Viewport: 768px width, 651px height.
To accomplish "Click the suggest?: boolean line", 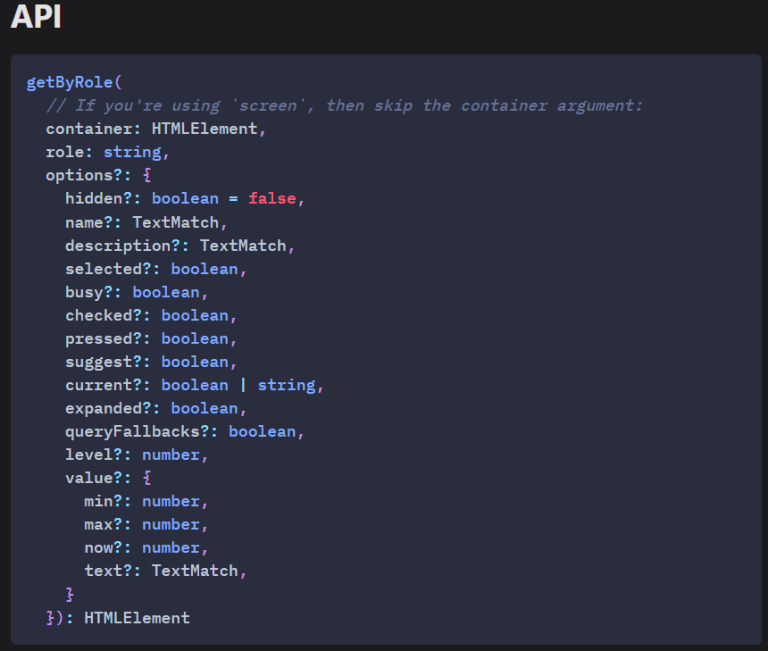I will click(151, 362).
